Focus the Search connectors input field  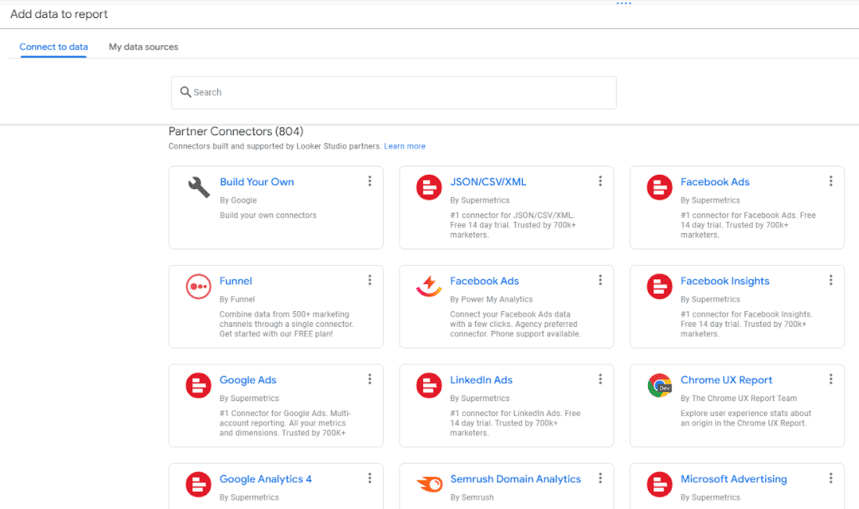tap(394, 93)
